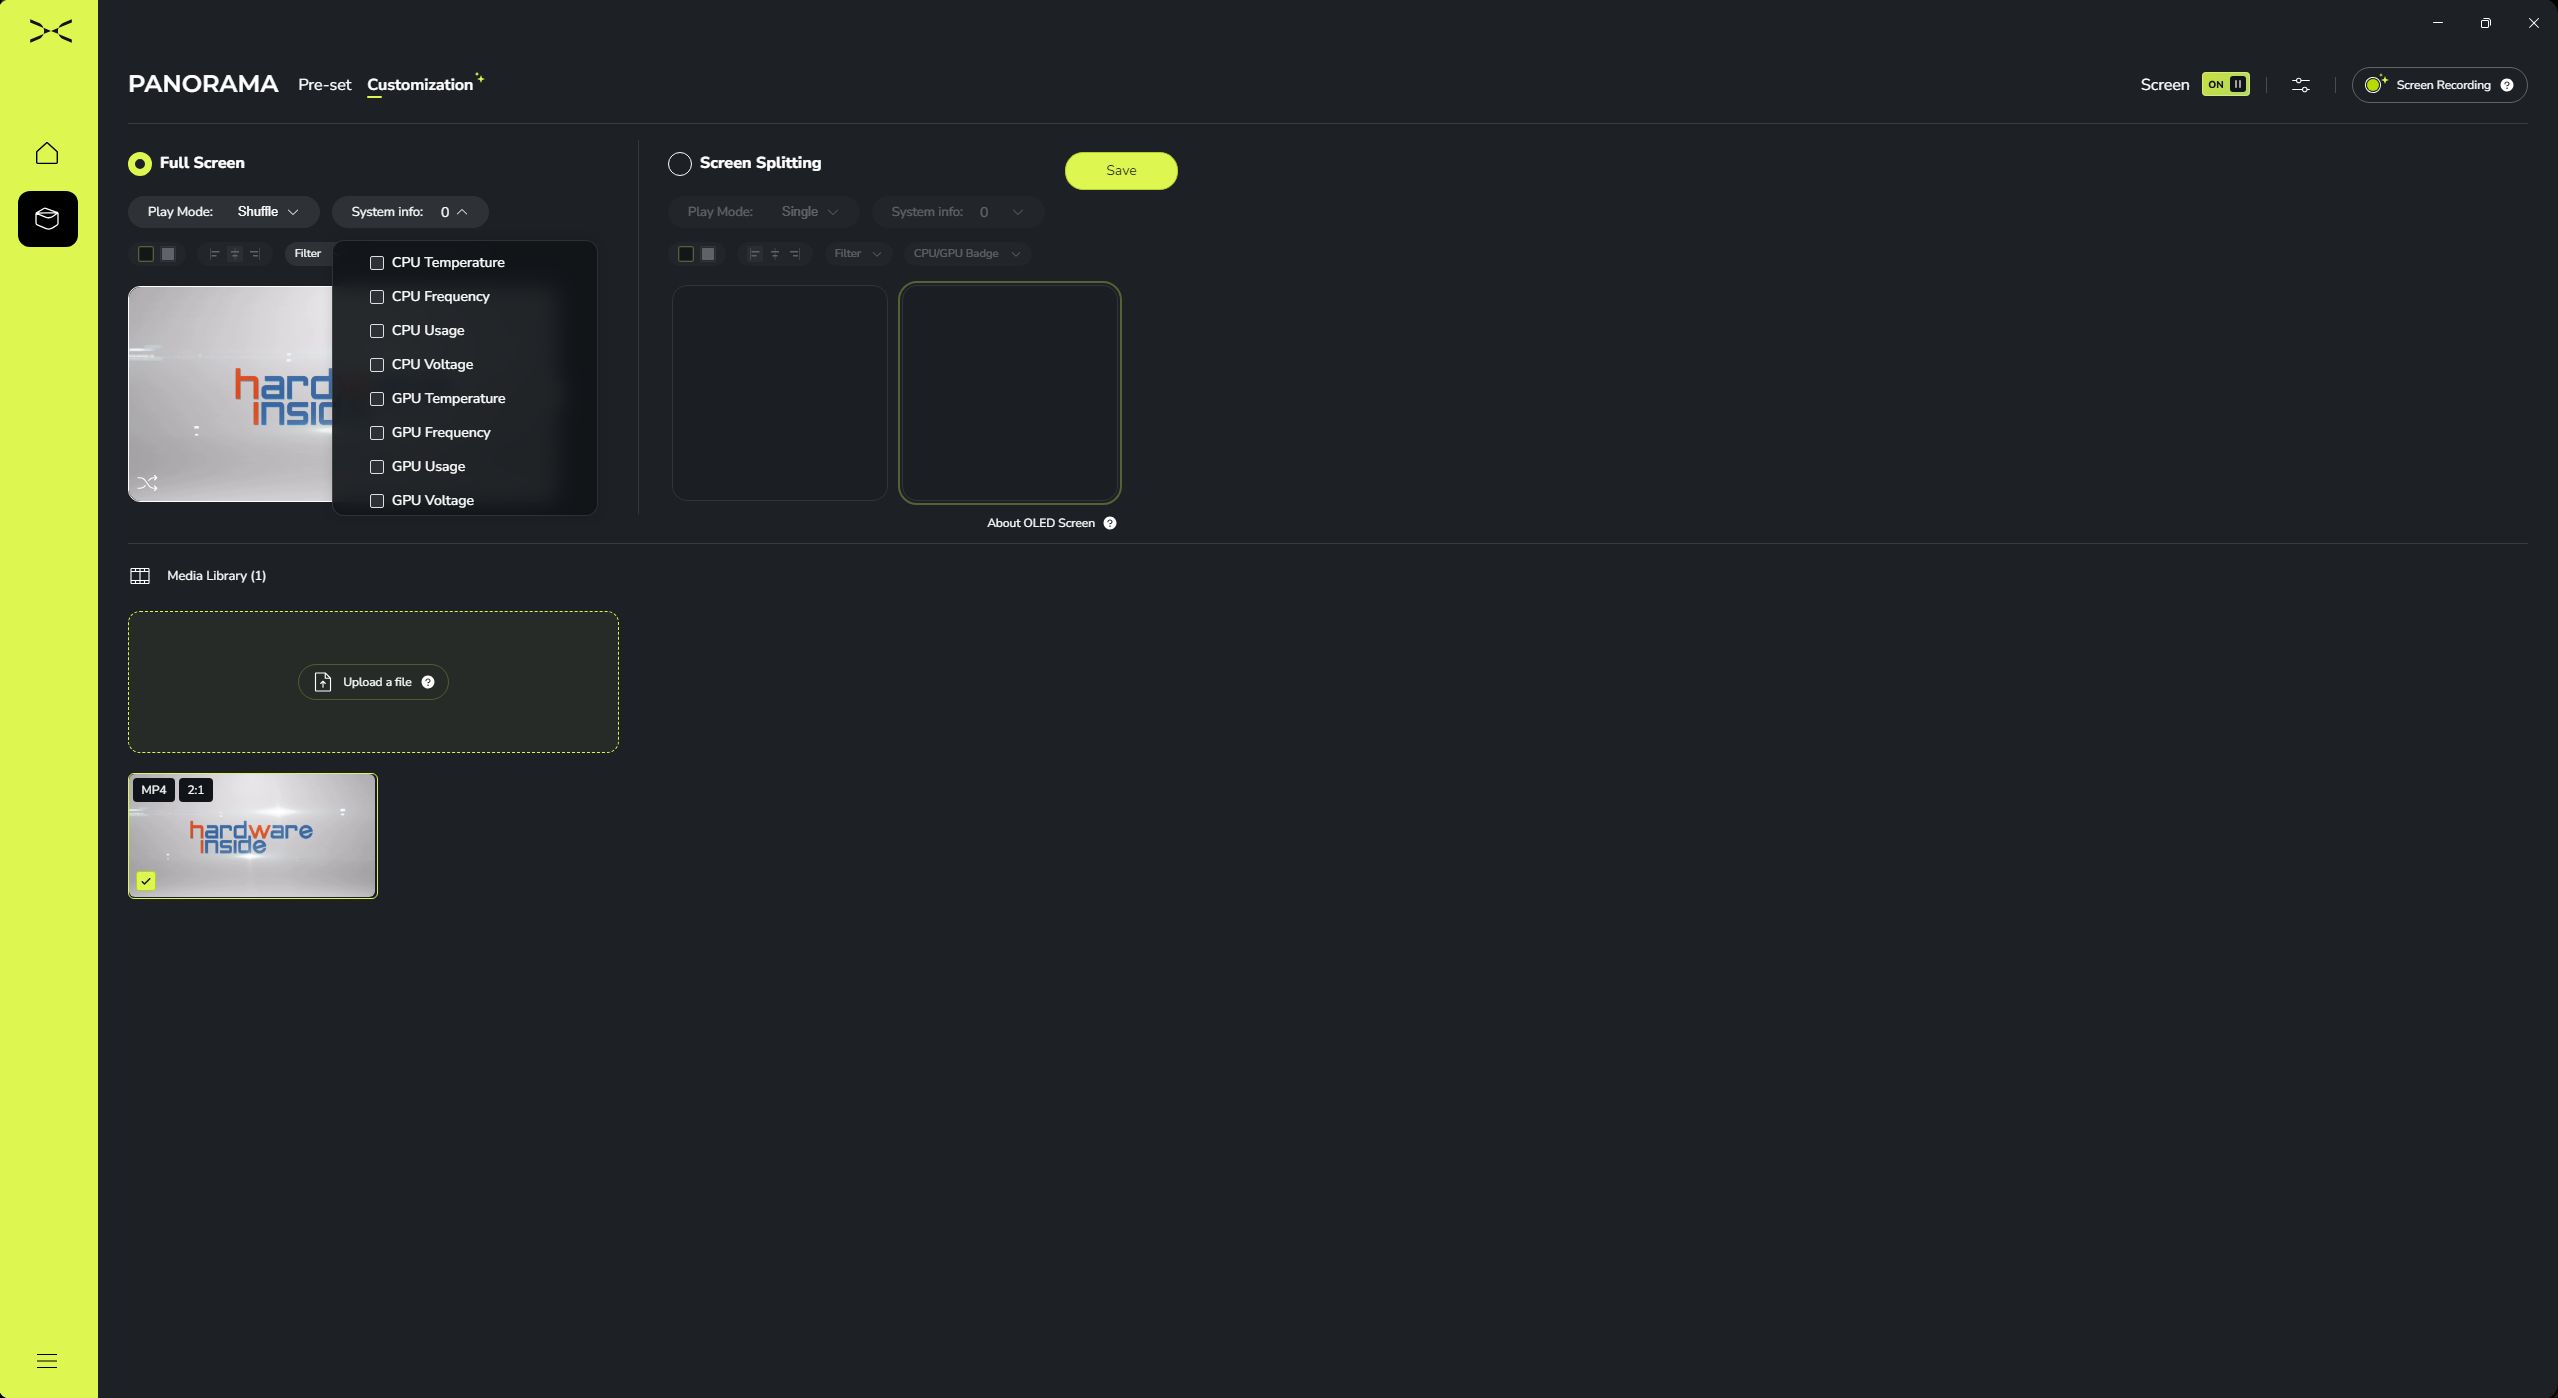Click the About OLED Screen help icon
The height and width of the screenshot is (1398, 2558).
(1110, 523)
